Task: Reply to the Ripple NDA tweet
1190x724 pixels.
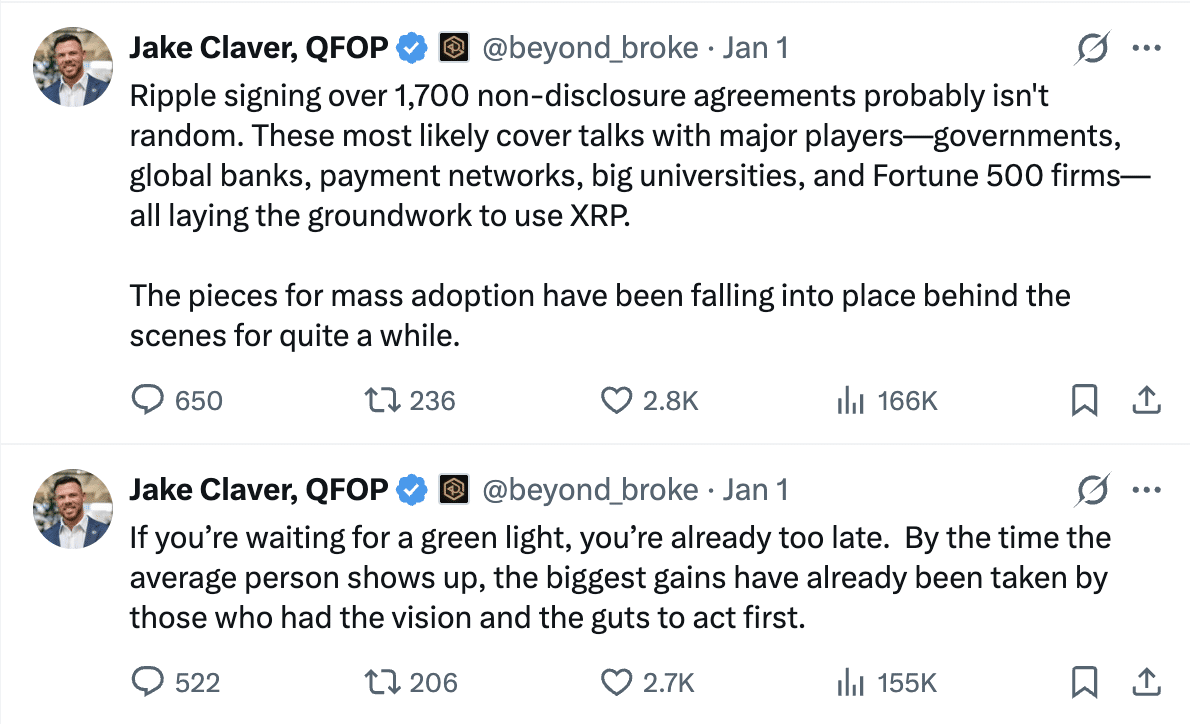Action: click(x=148, y=400)
